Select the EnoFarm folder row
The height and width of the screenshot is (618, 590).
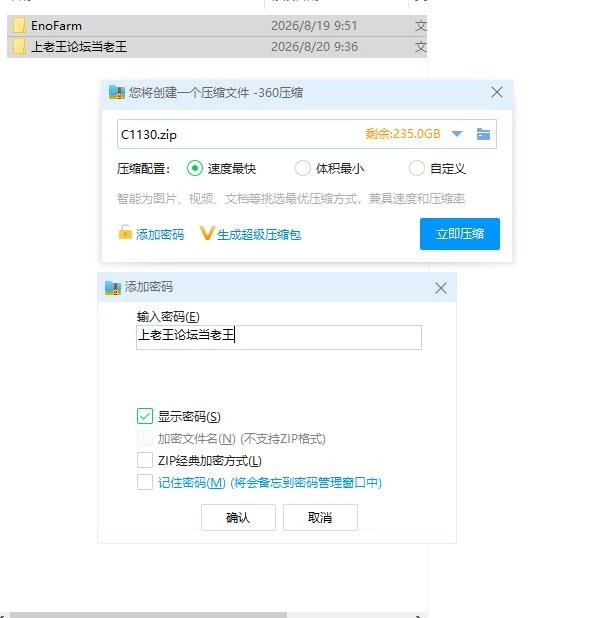(x=217, y=26)
